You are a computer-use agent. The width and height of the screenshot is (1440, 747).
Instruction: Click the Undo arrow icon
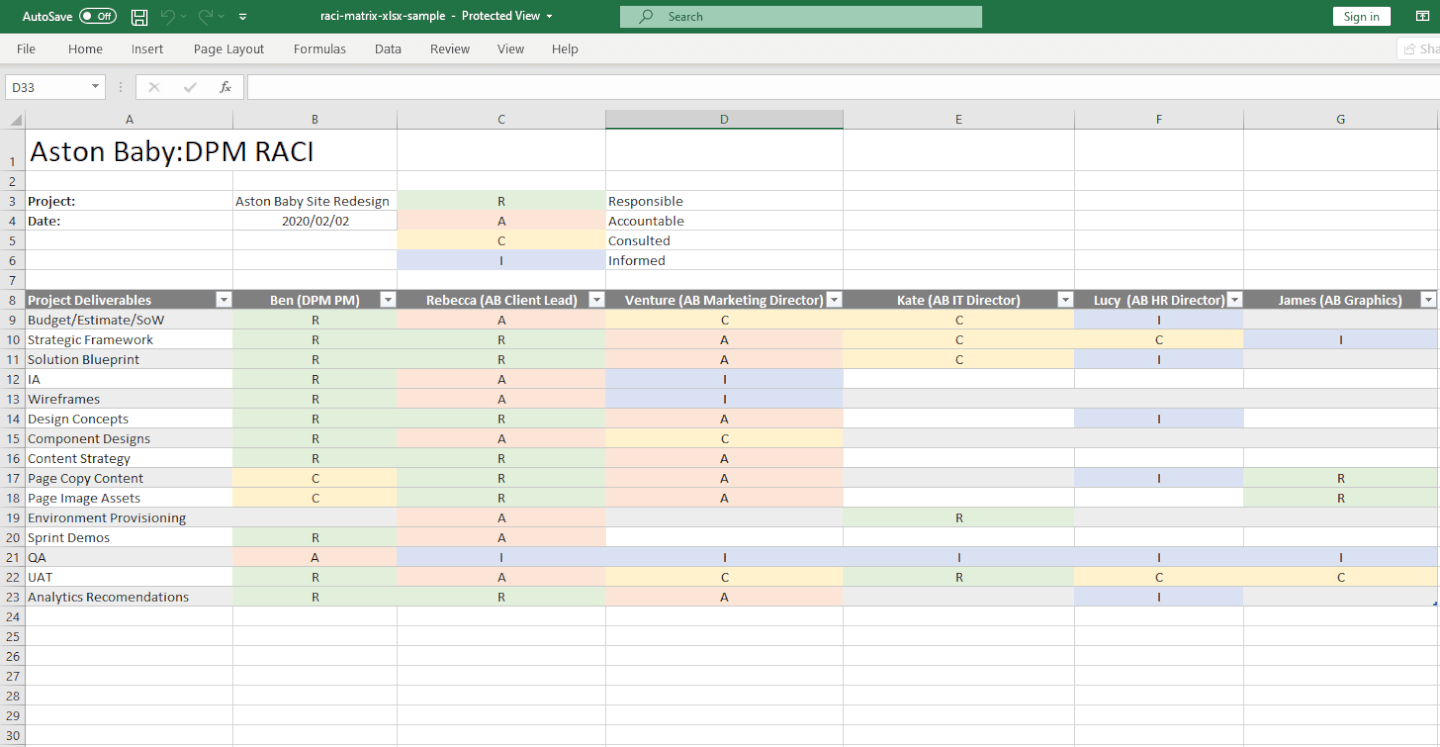(168, 16)
